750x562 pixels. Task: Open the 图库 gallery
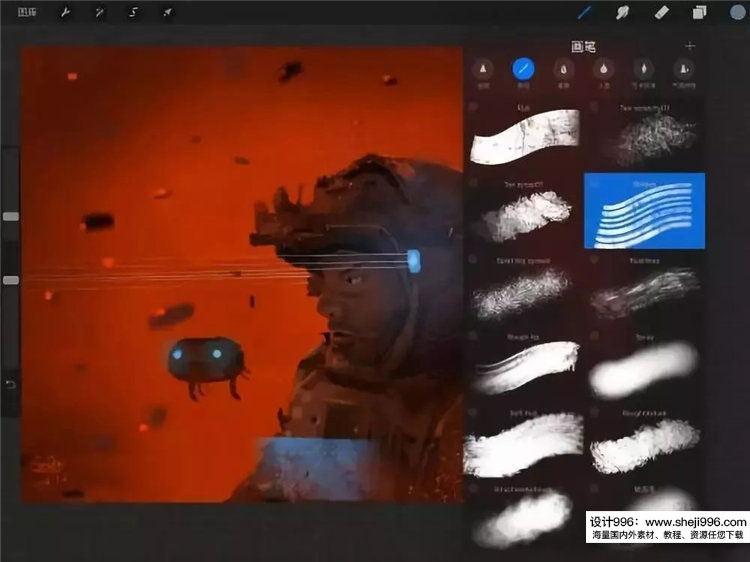click(x=27, y=12)
